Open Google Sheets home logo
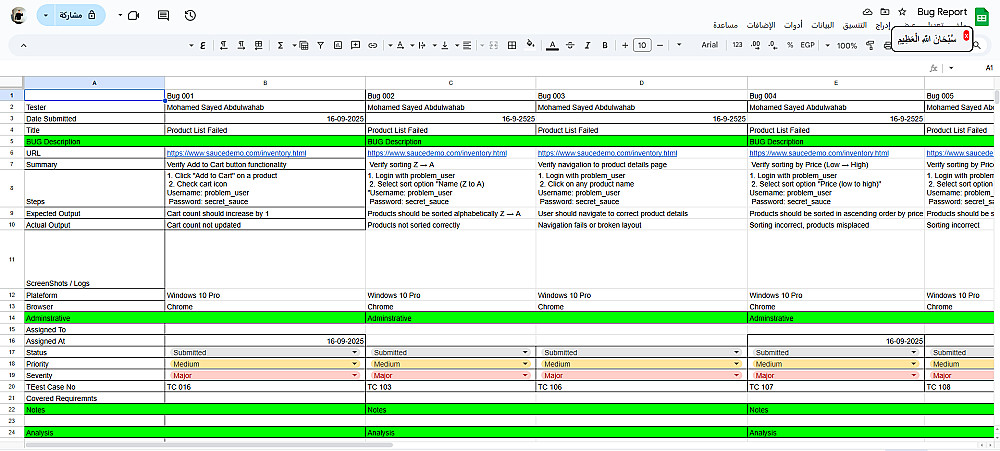The width and height of the screenshot is (1000, 451). point(982,15)
